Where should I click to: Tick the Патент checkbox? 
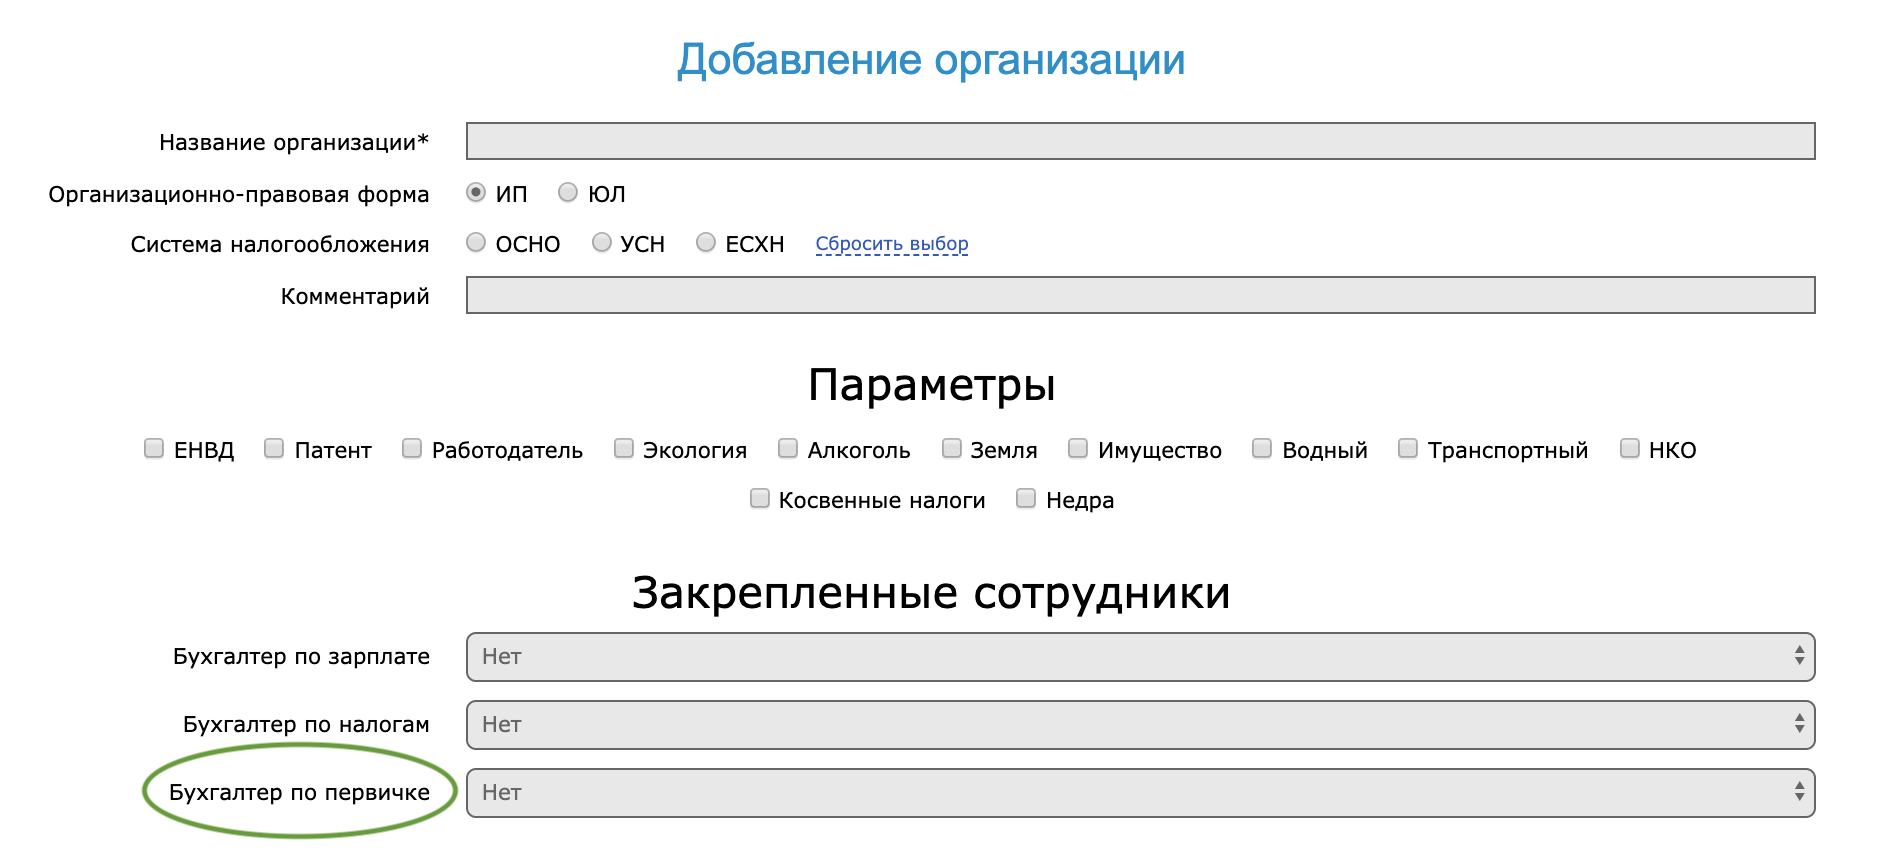(x=274, y=449)
